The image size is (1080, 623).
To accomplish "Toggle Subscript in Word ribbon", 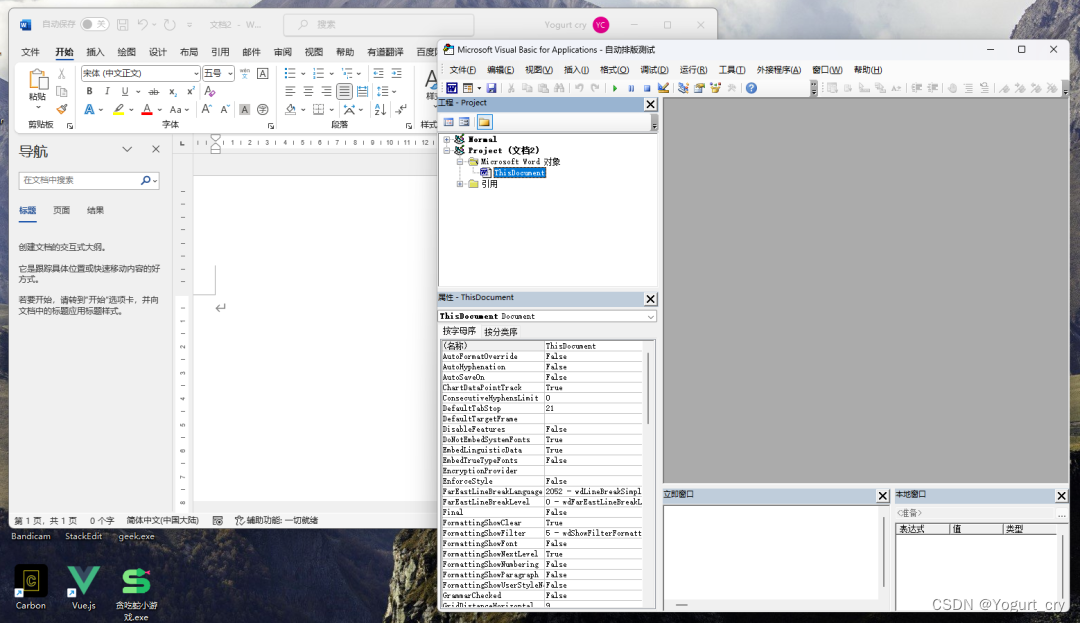I will [x=173, y=92].
